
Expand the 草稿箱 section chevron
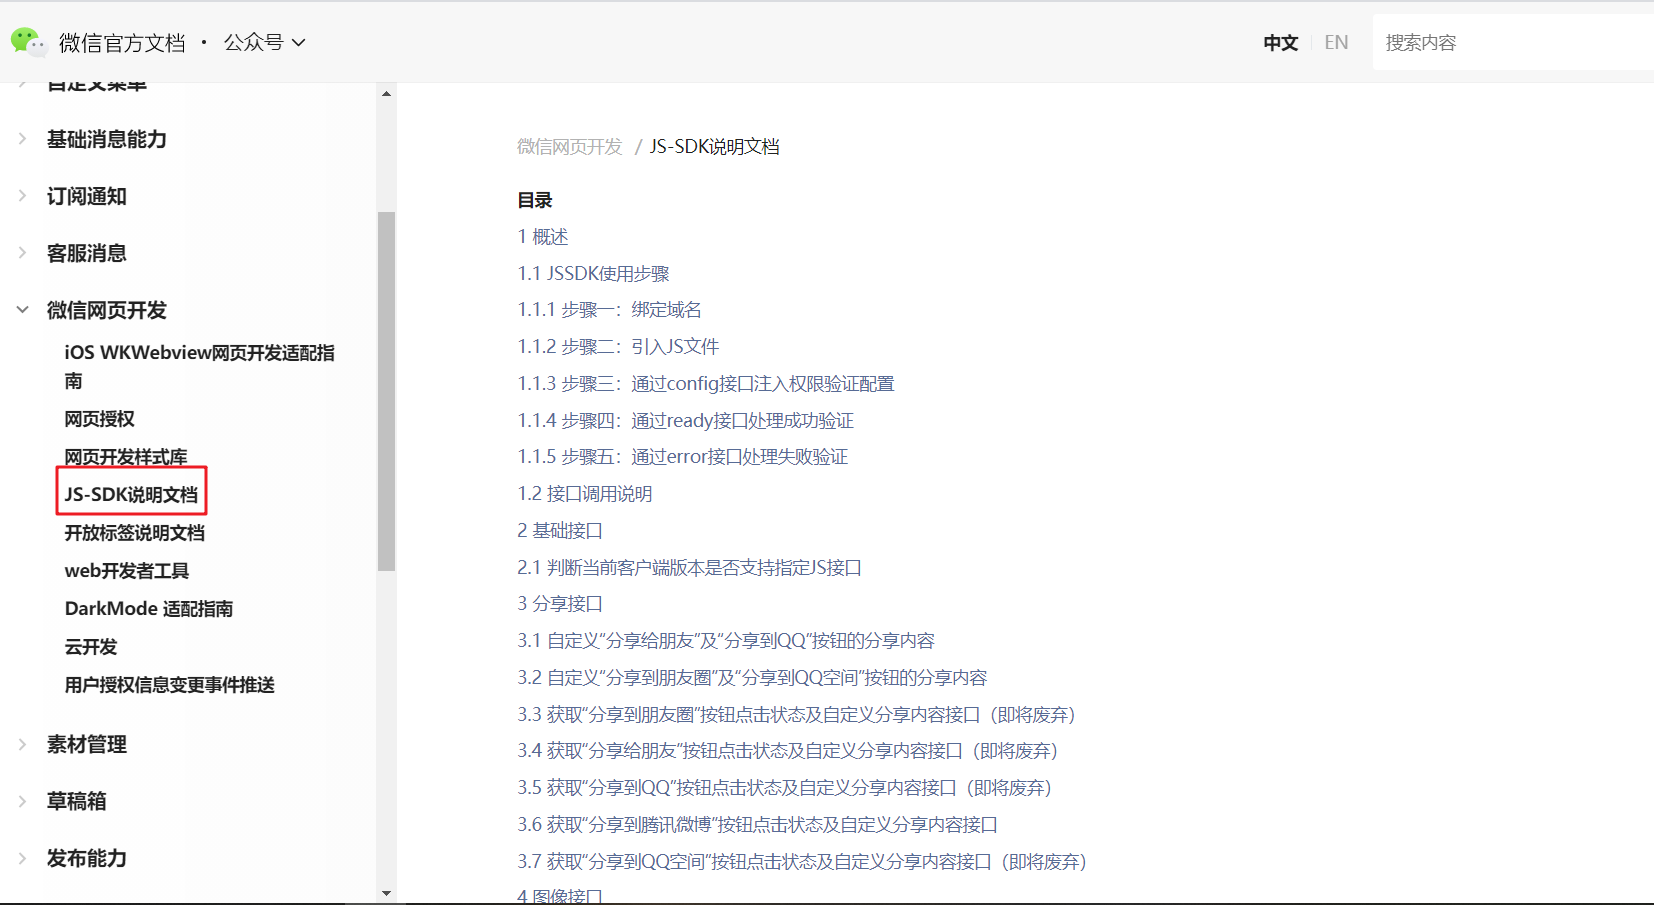[x=22, y=801]
